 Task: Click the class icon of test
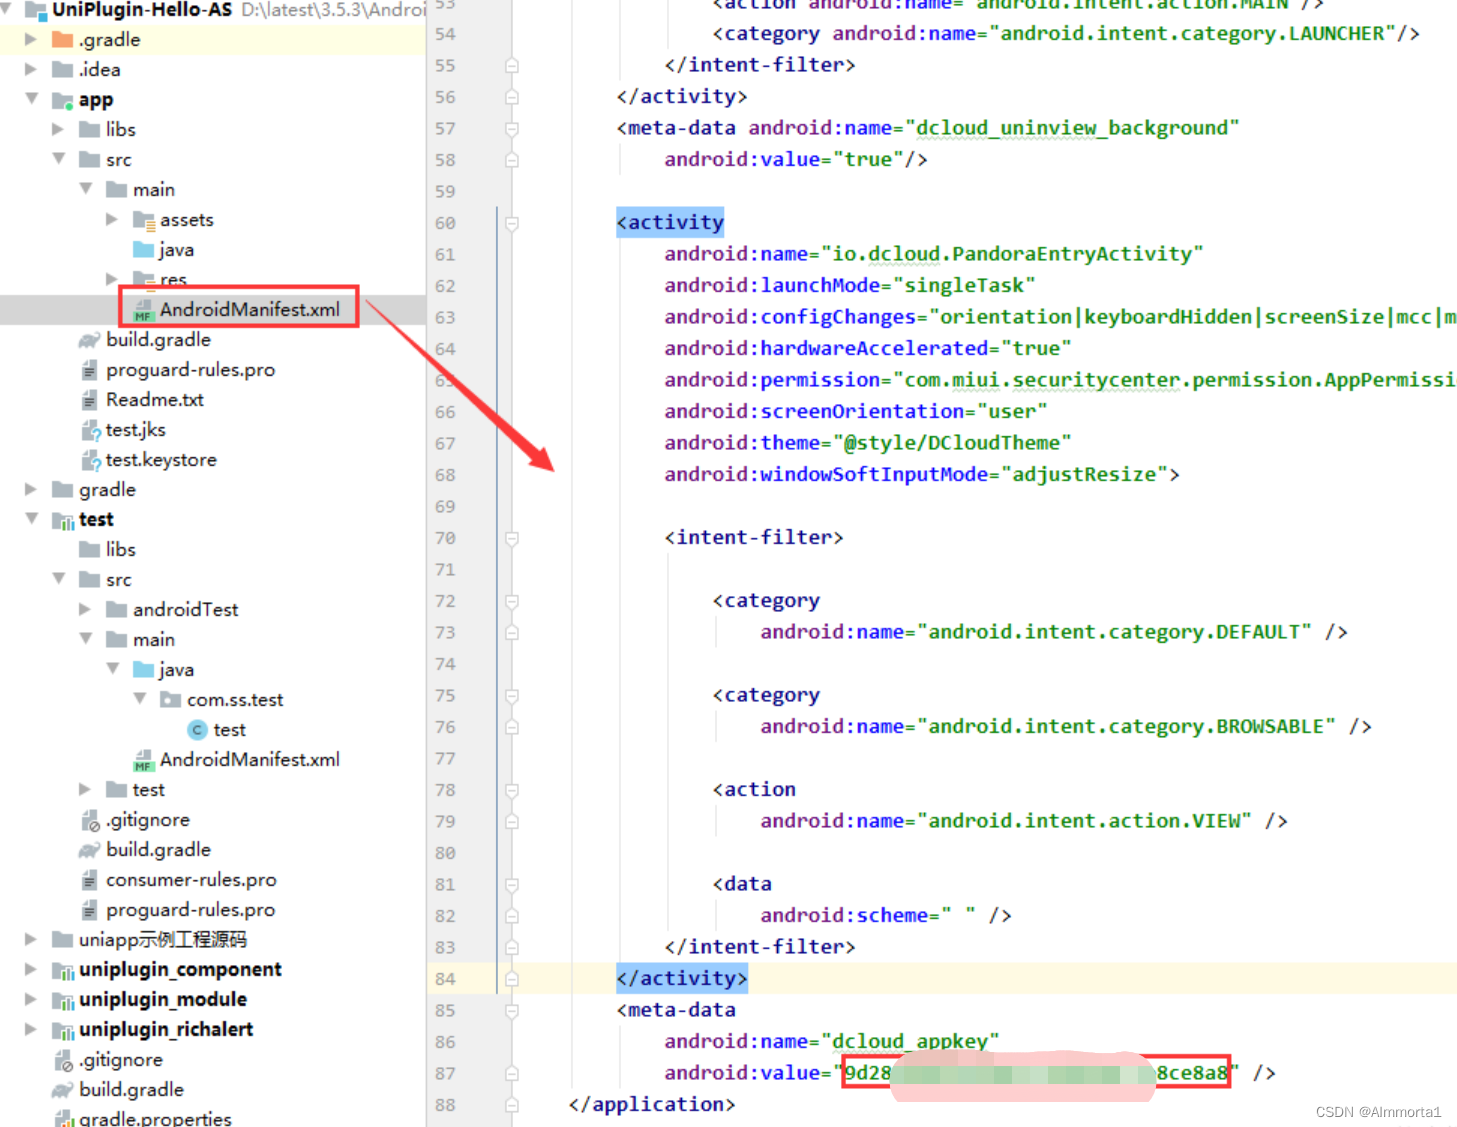tap(198, 730)
